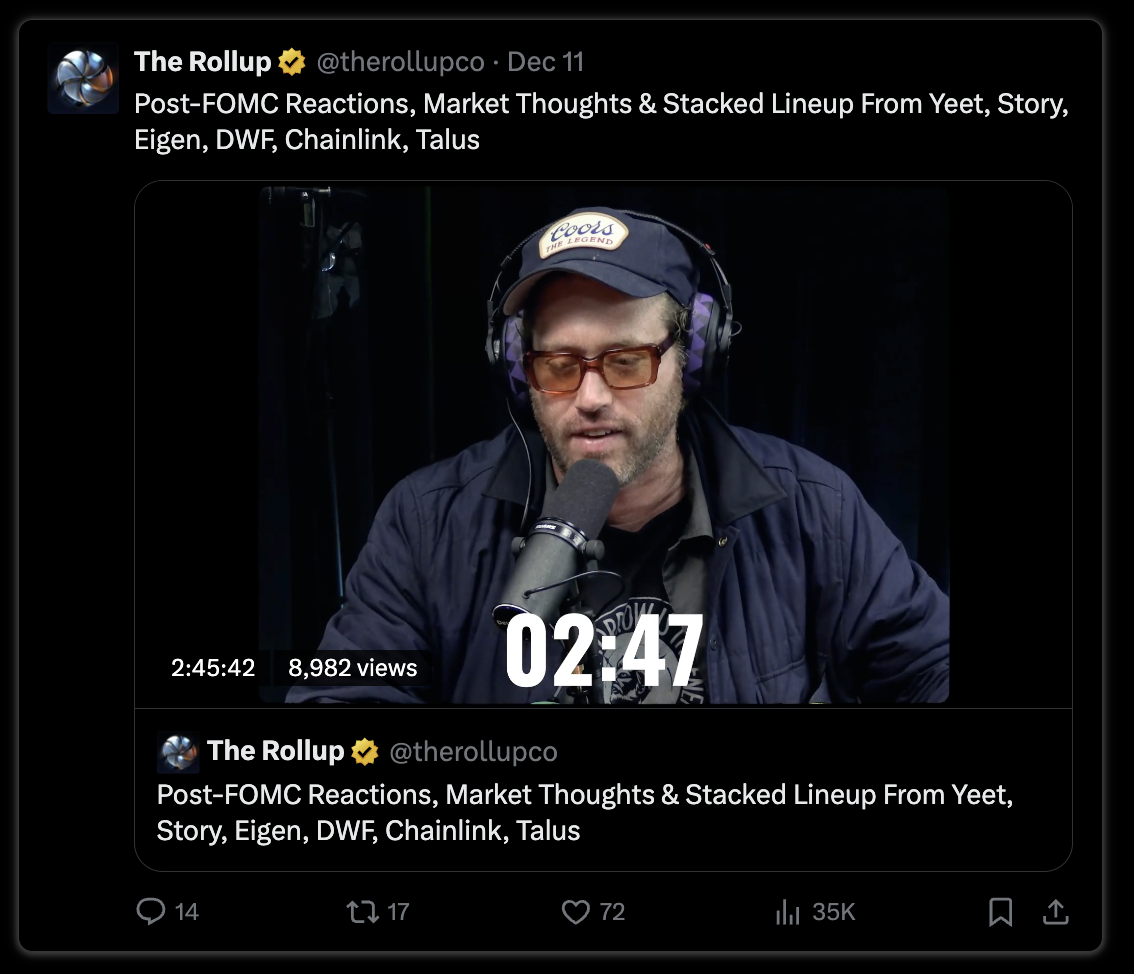Click The Rollup display name in header
The image size is (1134, 974).
tap(202, 62)
